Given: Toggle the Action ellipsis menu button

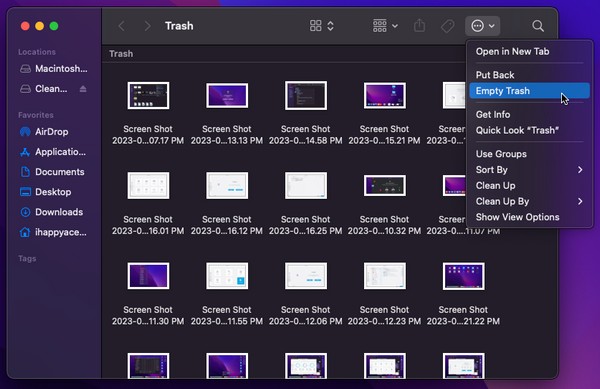Looking at the screenshot, I should [483, 26].
